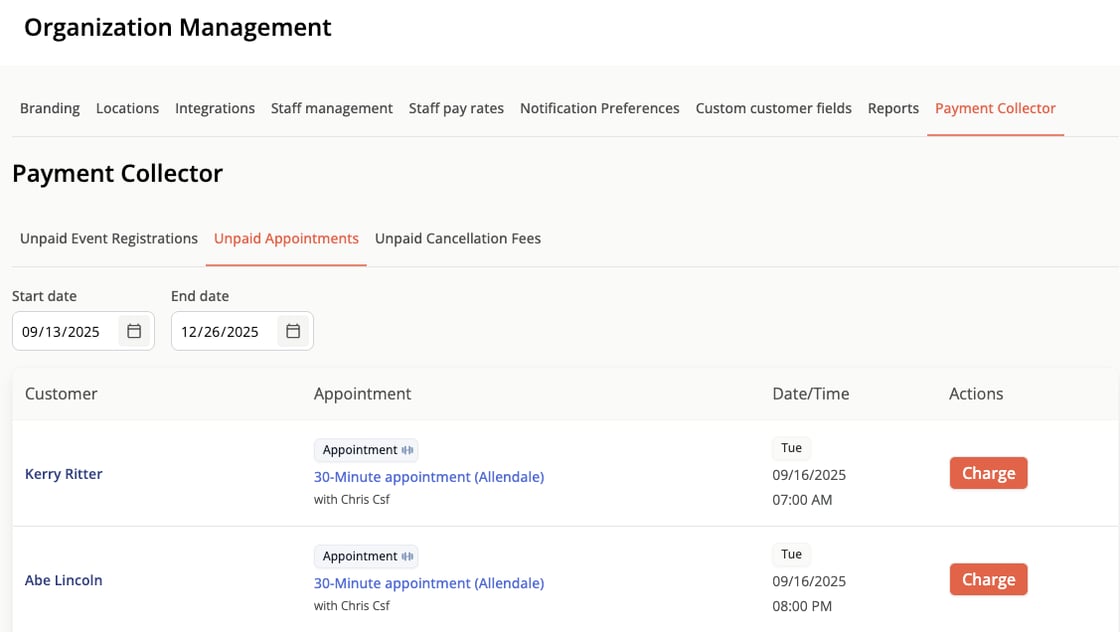The height and width of the screenshot is (632, 1120).
Task: Open Kerry Ritter's customer profile link
Action: click(64, 474)
